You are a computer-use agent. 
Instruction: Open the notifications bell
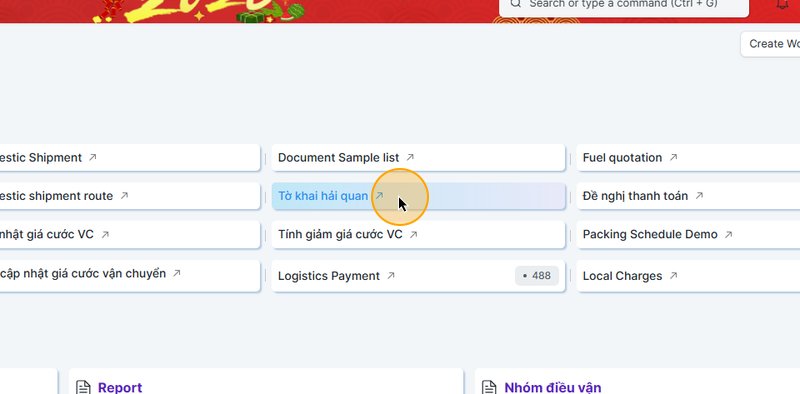(x=782, y=4)
